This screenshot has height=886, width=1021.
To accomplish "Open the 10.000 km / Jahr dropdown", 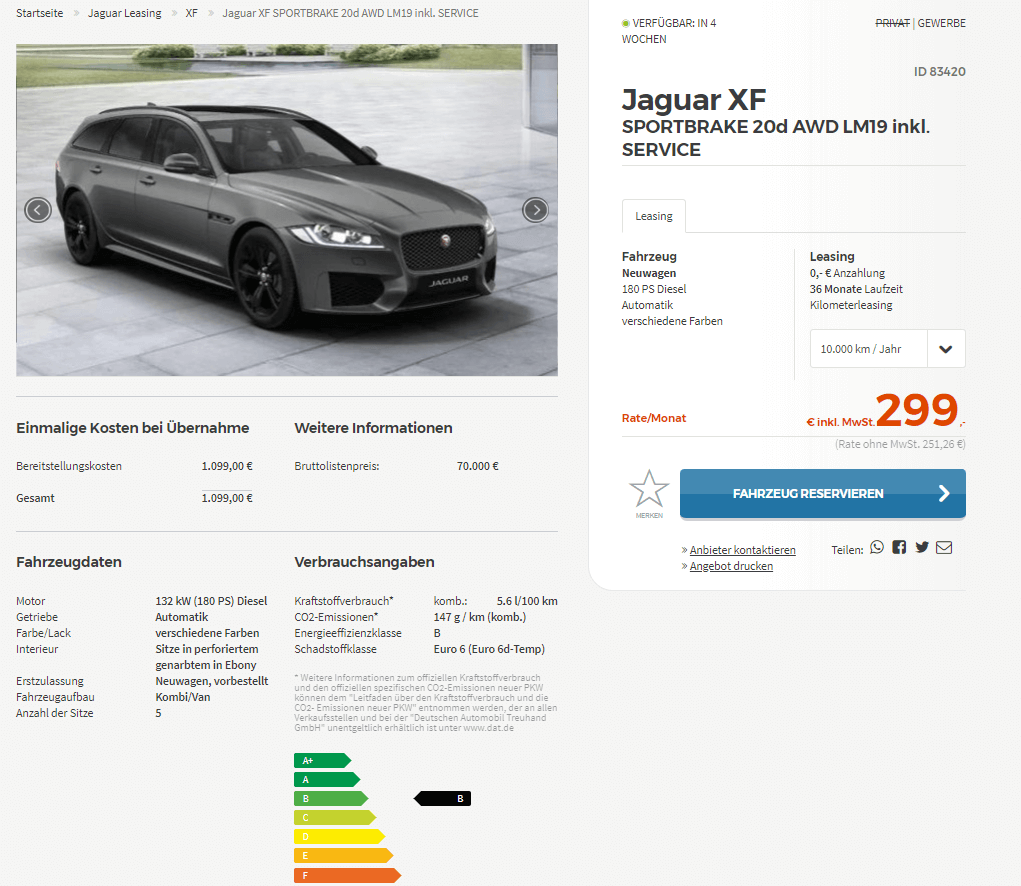I will 888,349.
